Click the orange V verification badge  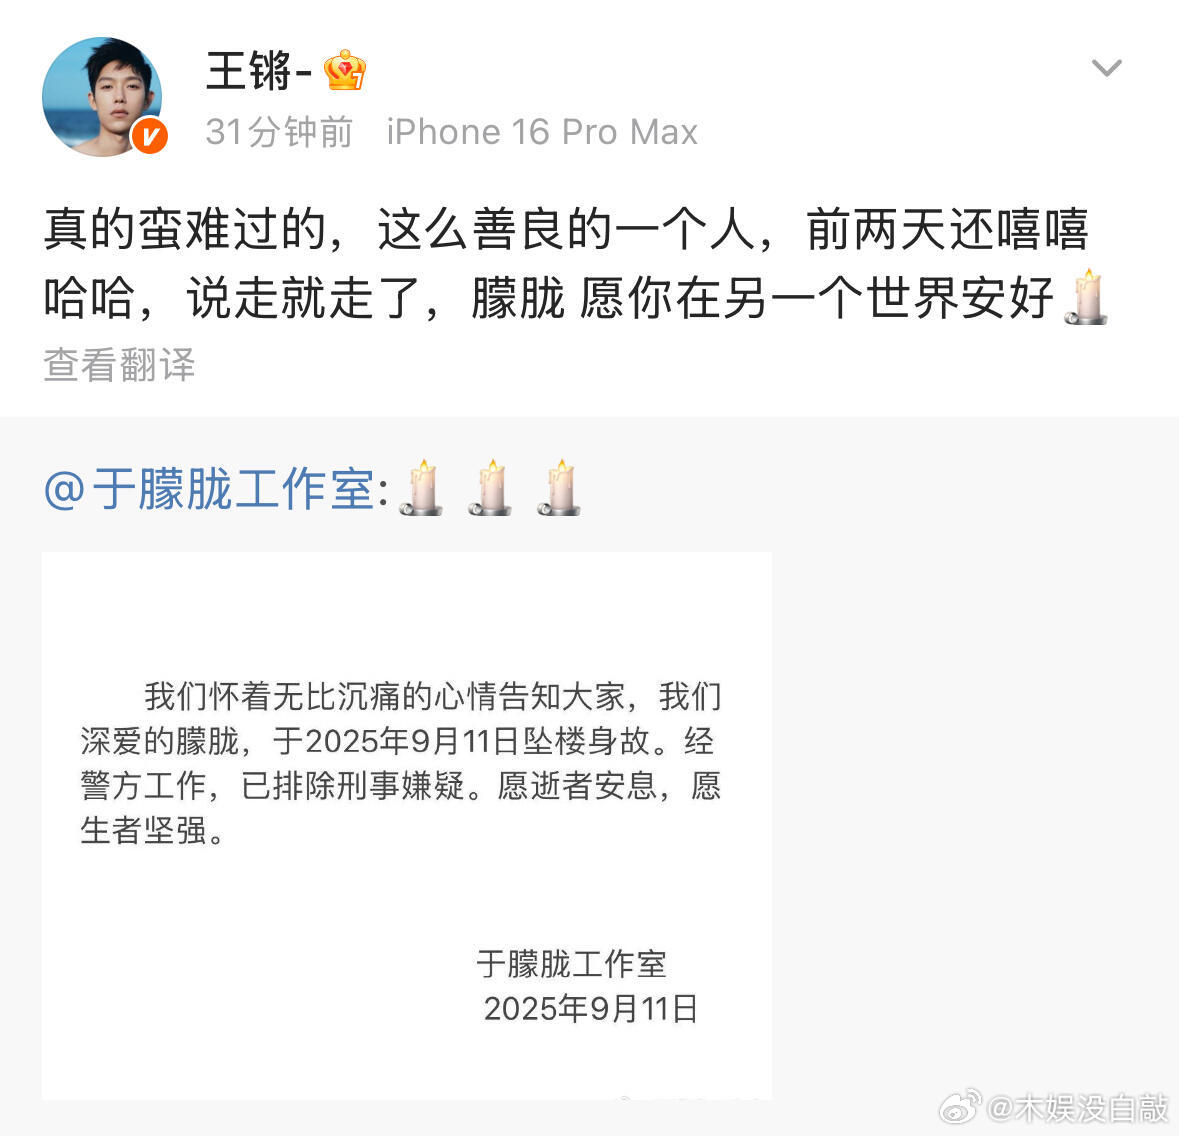pyautogui.click(x=150, y=136)
